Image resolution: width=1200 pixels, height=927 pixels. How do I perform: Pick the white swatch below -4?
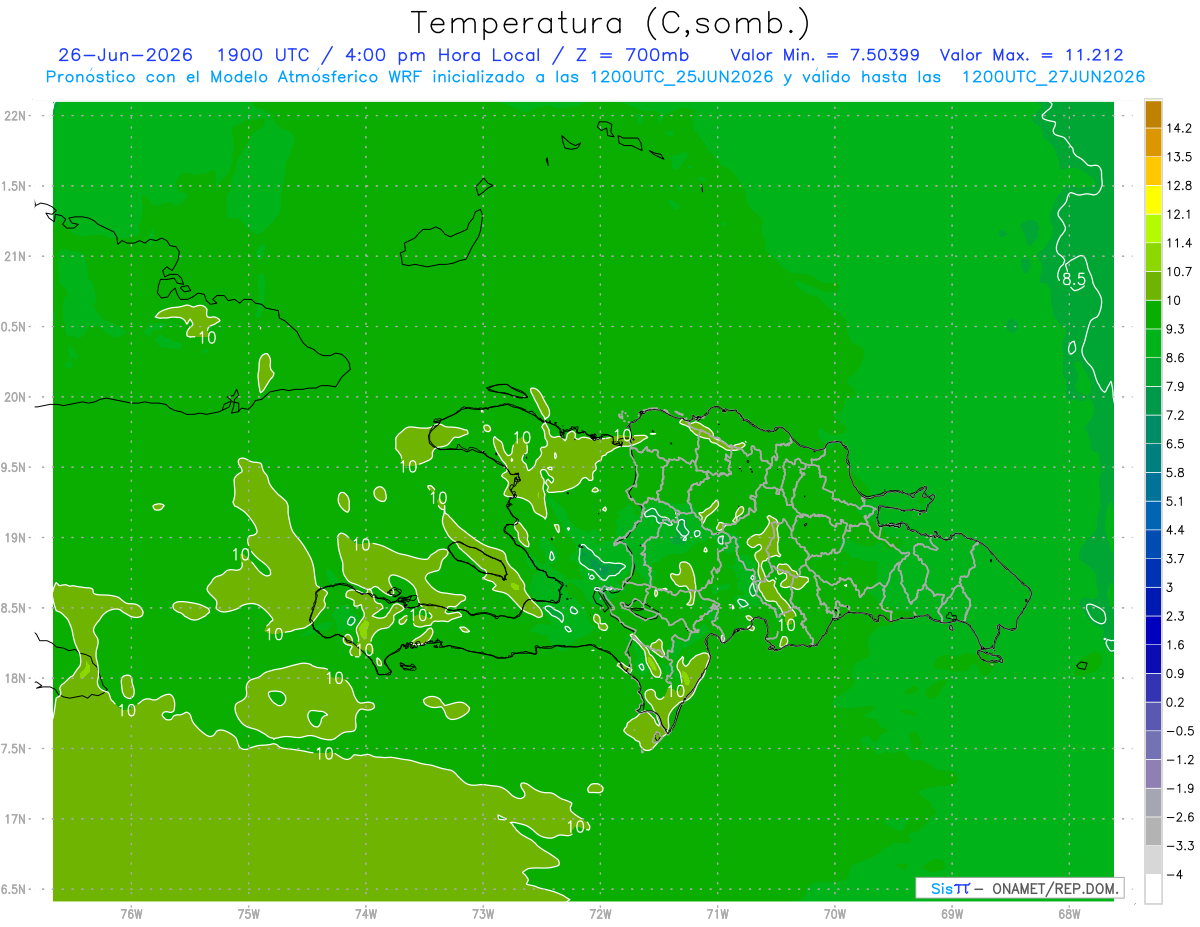point(1153,890)
